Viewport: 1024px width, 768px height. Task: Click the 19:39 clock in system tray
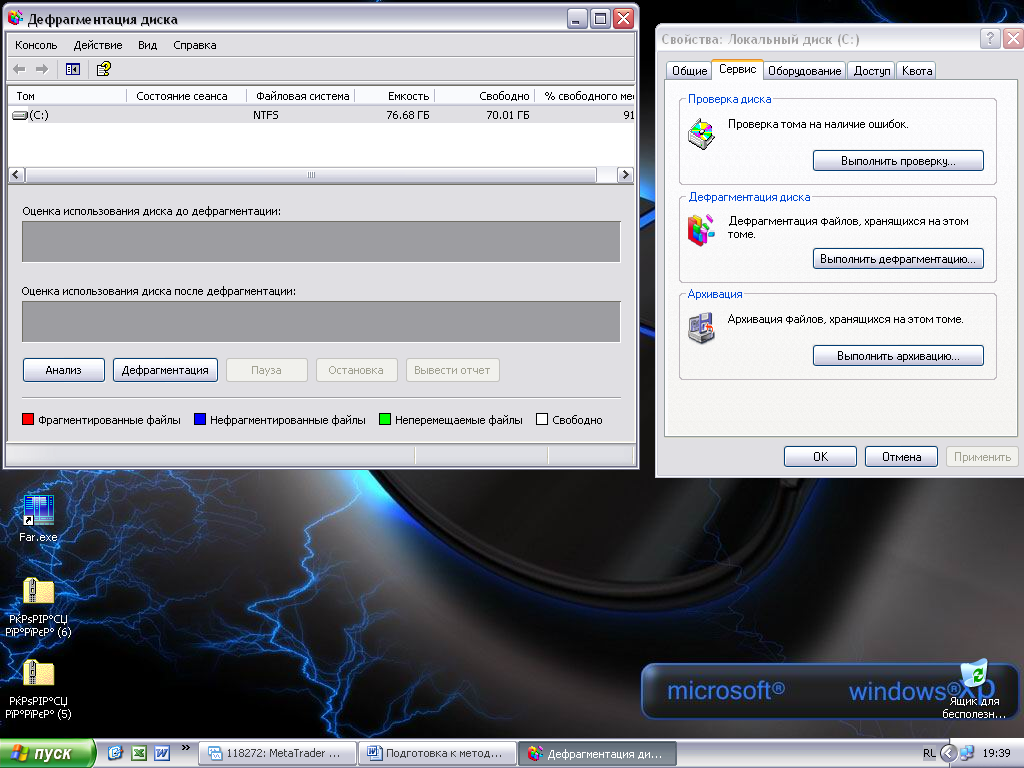point(996,754)
